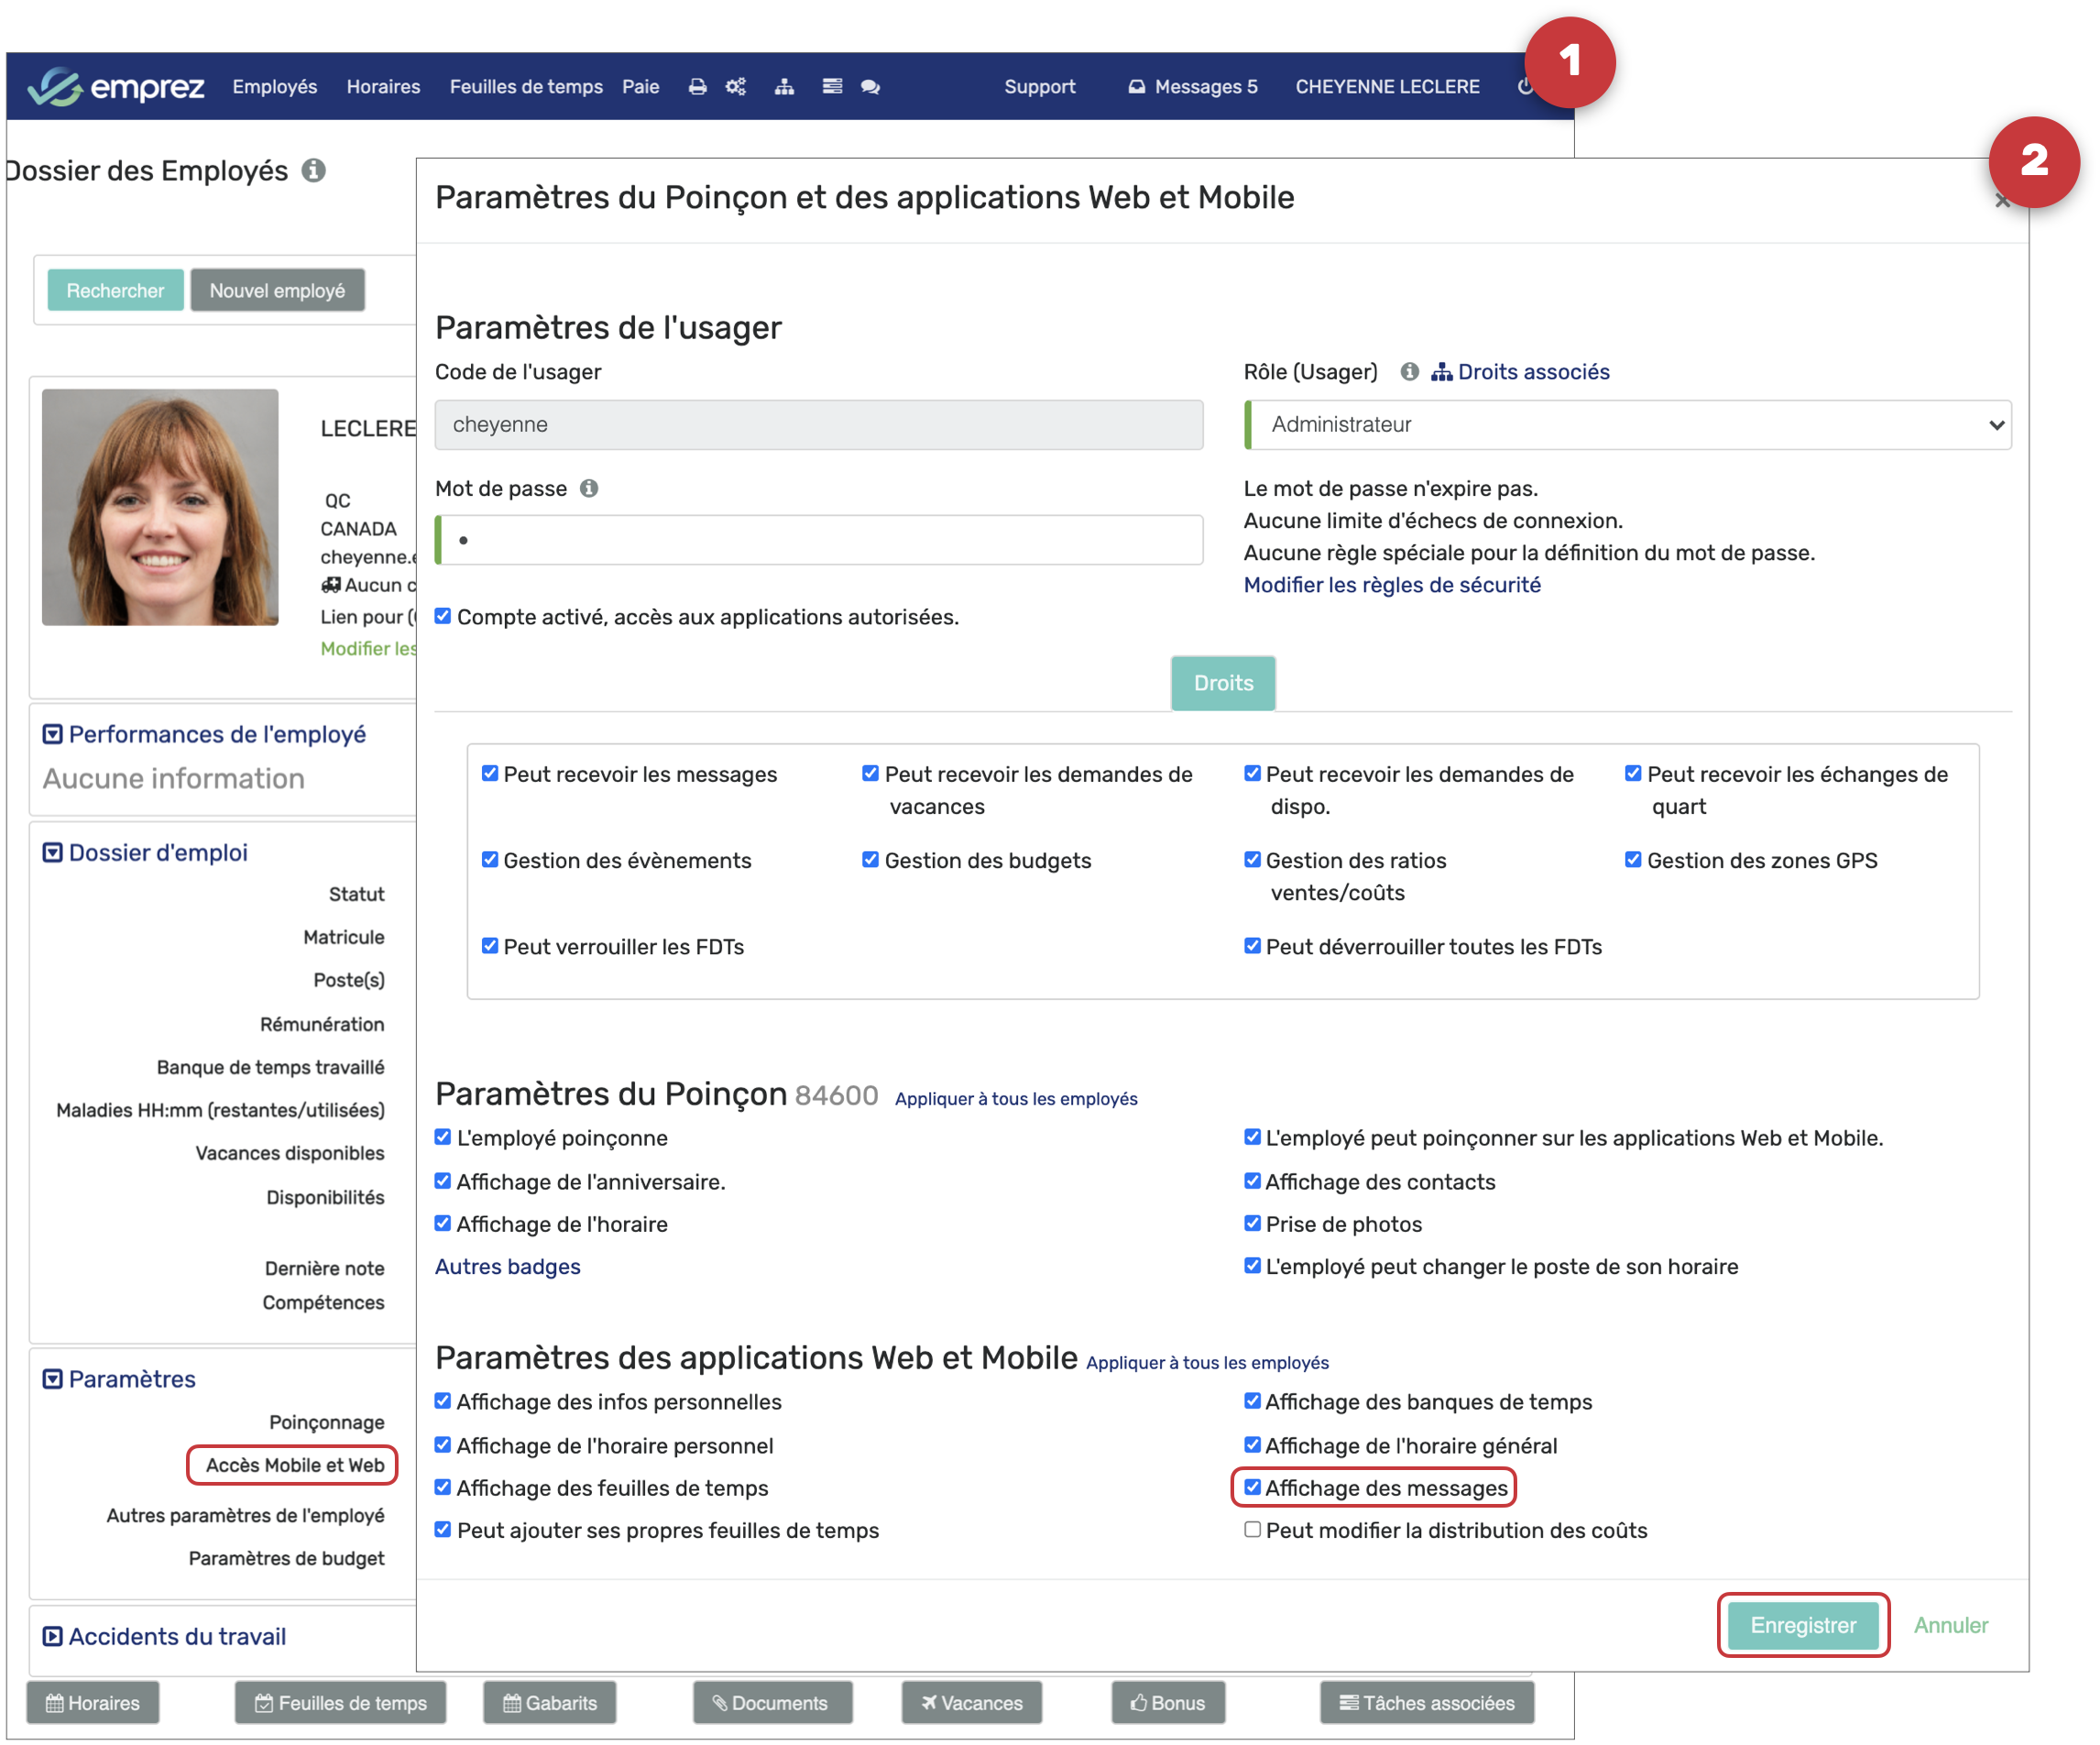Collapse the Dossier d'emploi section
The width and height of the screenshot is (2100, 1745).
pyautogui.click(x=53, y=852)
